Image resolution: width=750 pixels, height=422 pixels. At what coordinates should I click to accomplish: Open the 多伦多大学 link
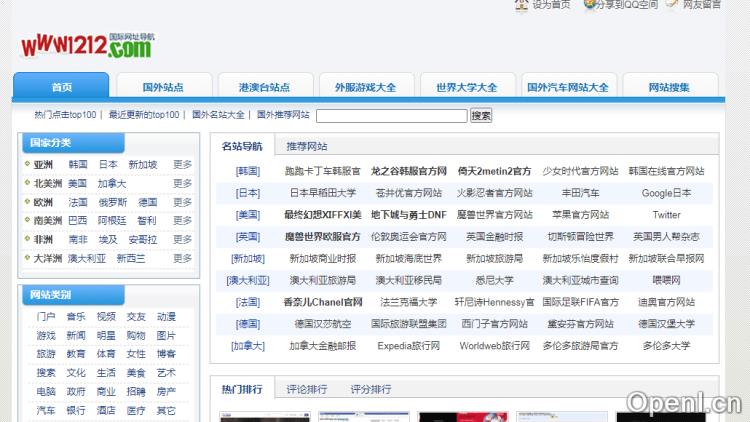[666, 346]
